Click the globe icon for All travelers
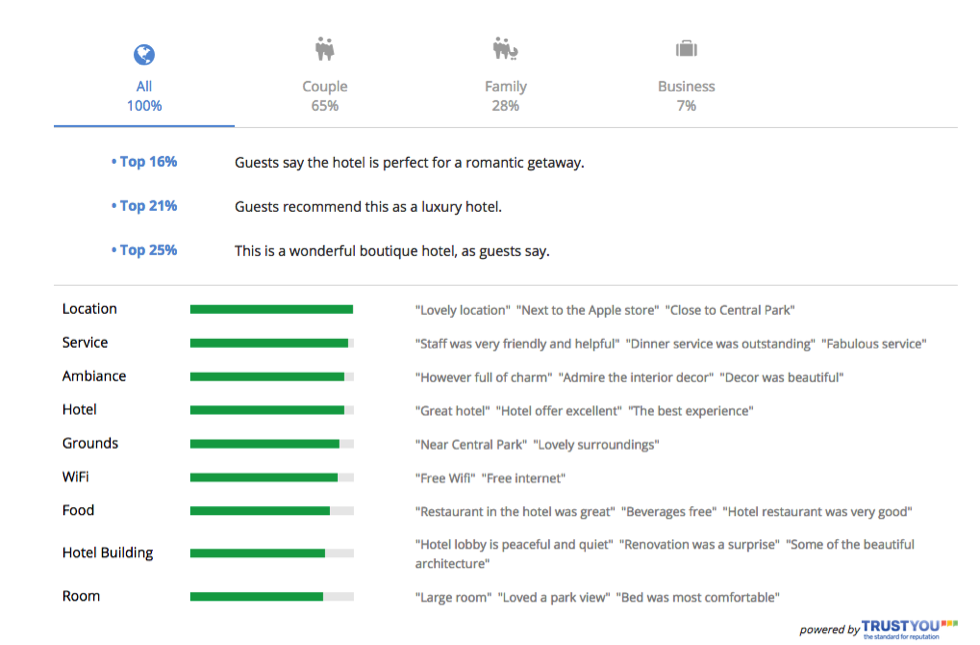This screenshot has width=980, height=645. pyautogui.click(x=144, y=54)
